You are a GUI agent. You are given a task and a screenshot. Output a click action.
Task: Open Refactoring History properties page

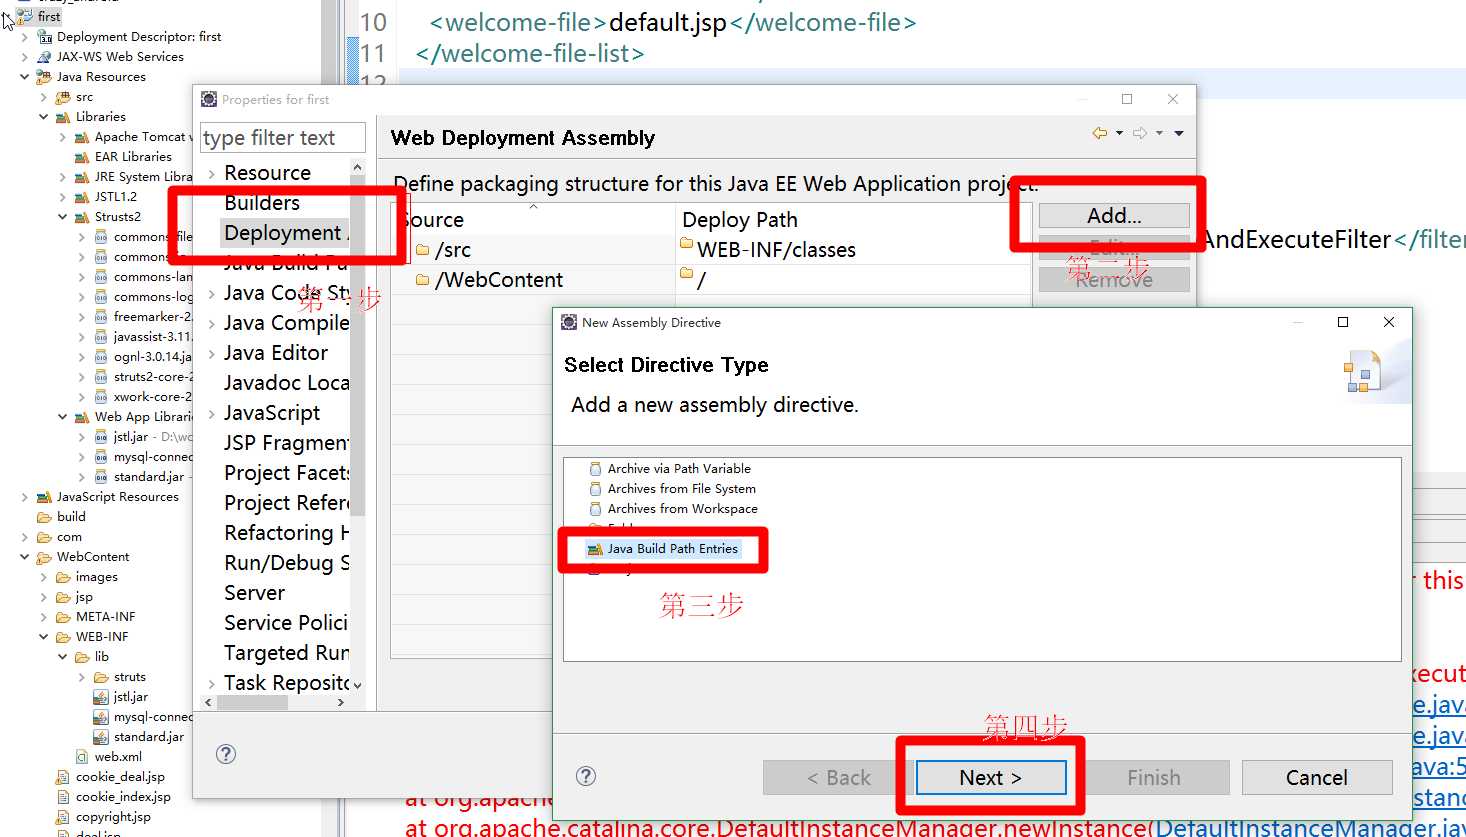(x=286, y=533)
